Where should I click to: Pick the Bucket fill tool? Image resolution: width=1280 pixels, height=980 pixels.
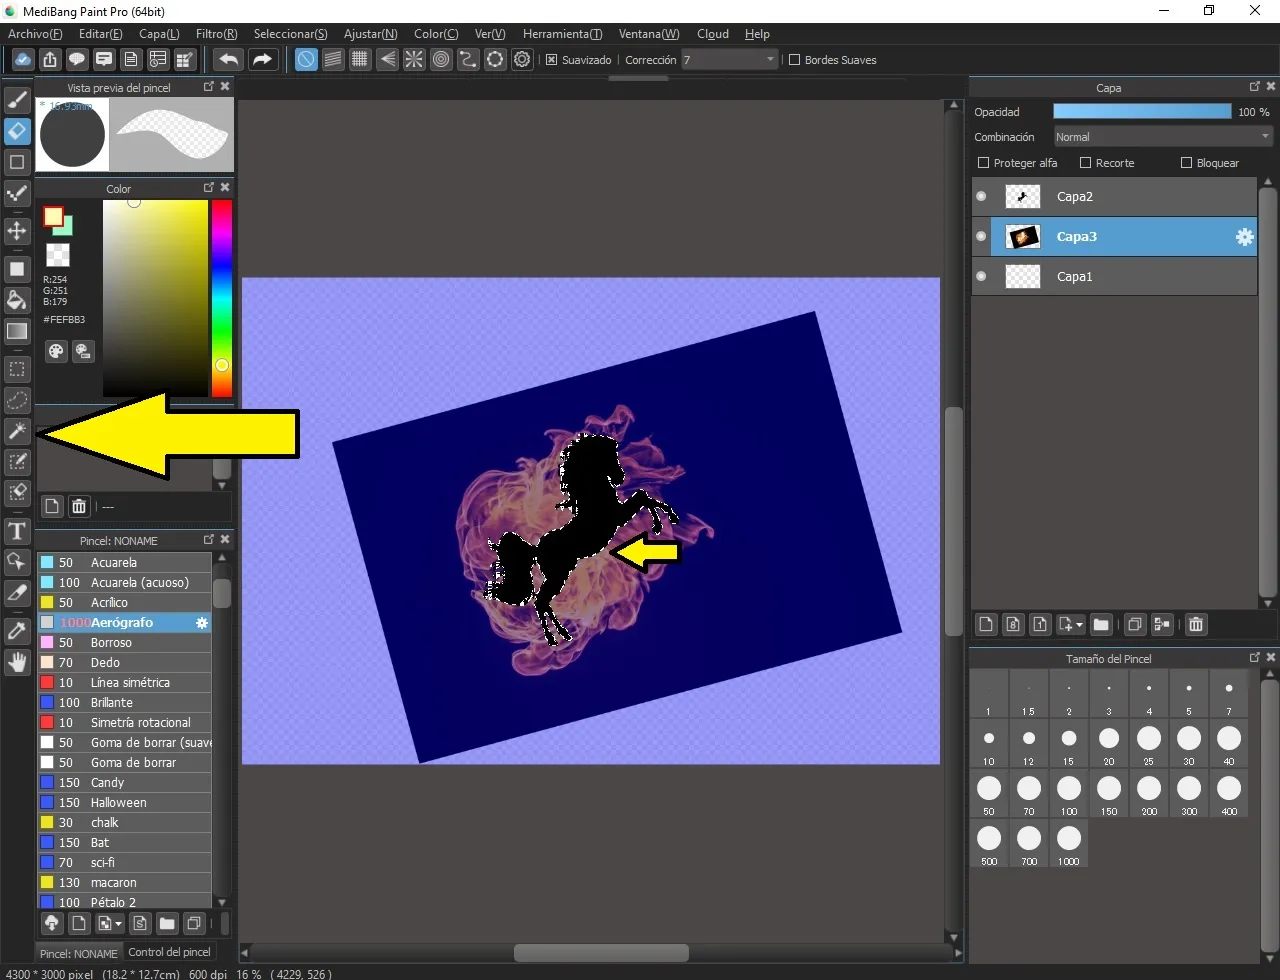[x=17, y=300]
